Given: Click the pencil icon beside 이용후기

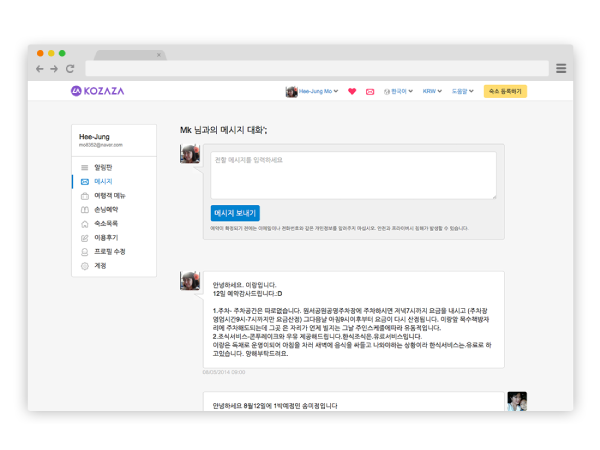Looking at the screenshot, I should [x=85, y=238].
